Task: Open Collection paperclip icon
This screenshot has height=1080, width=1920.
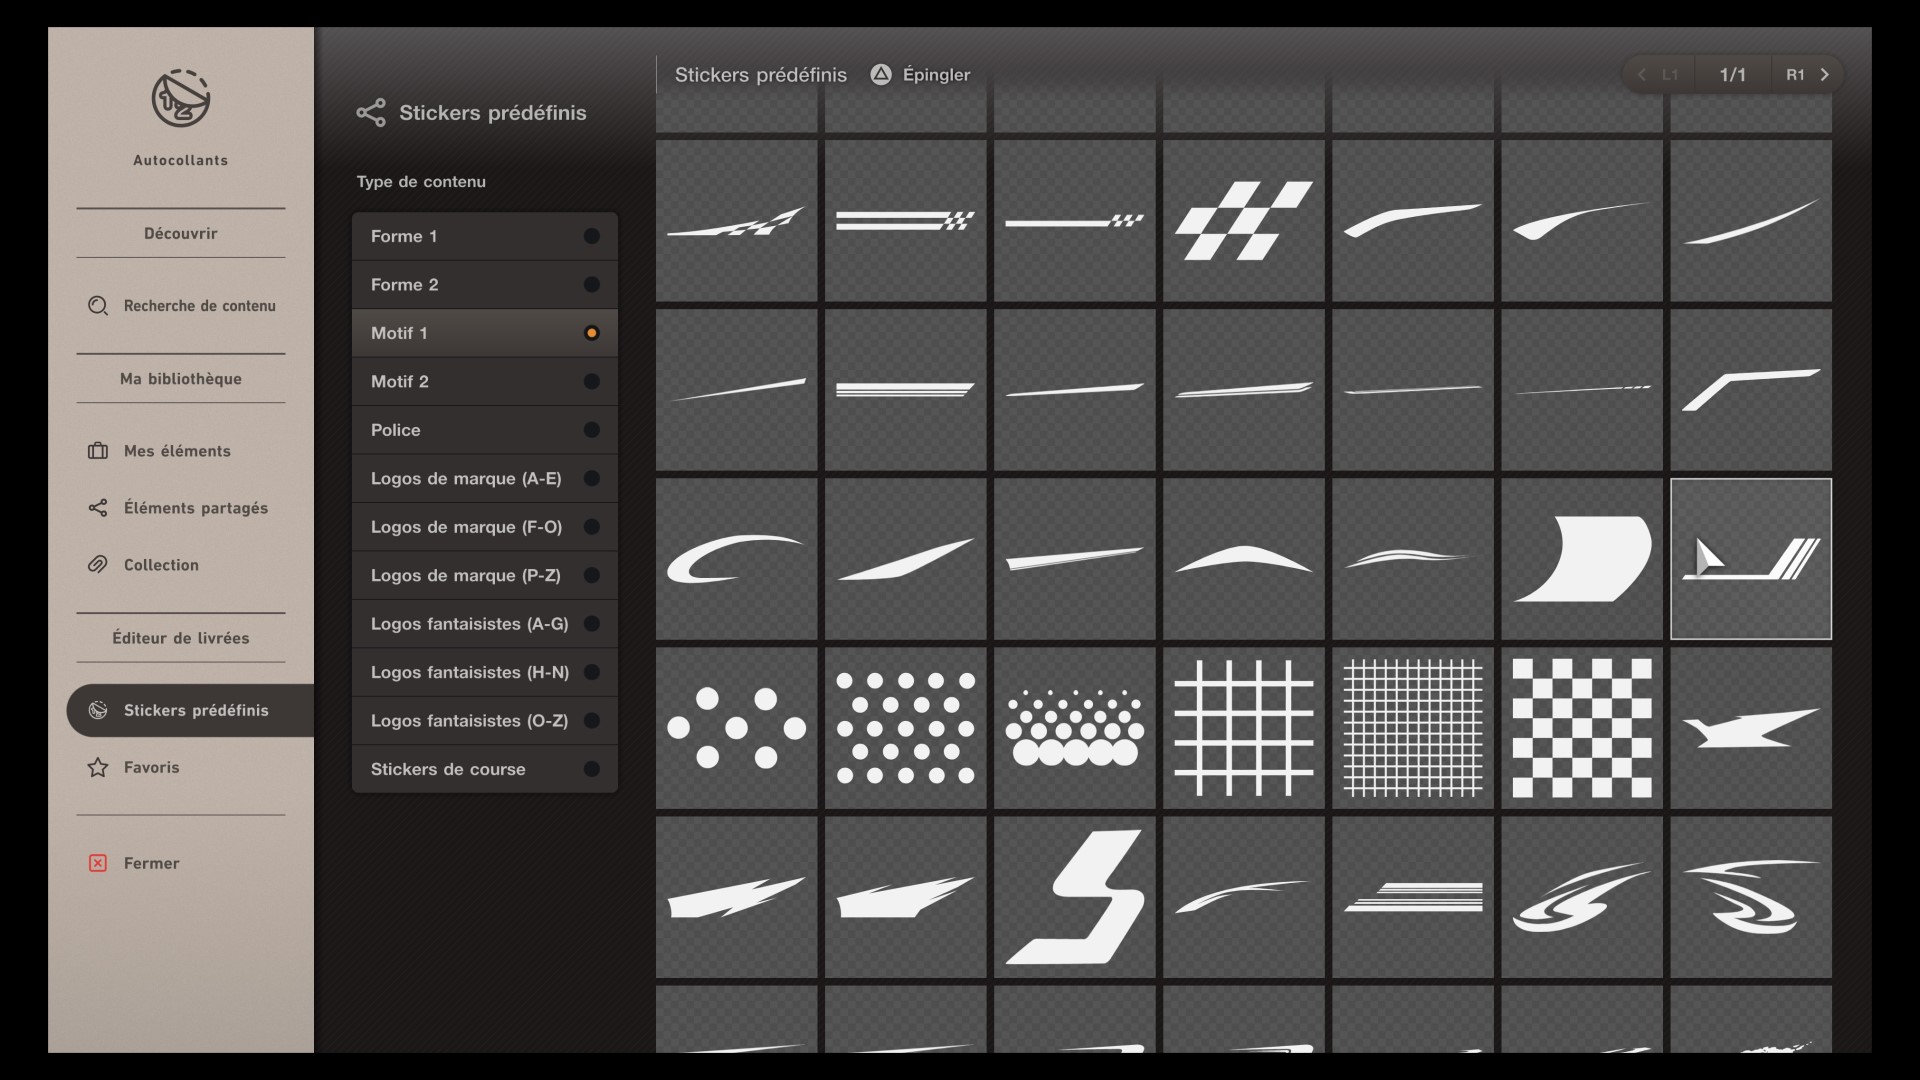Action: (x=98, y=565)
